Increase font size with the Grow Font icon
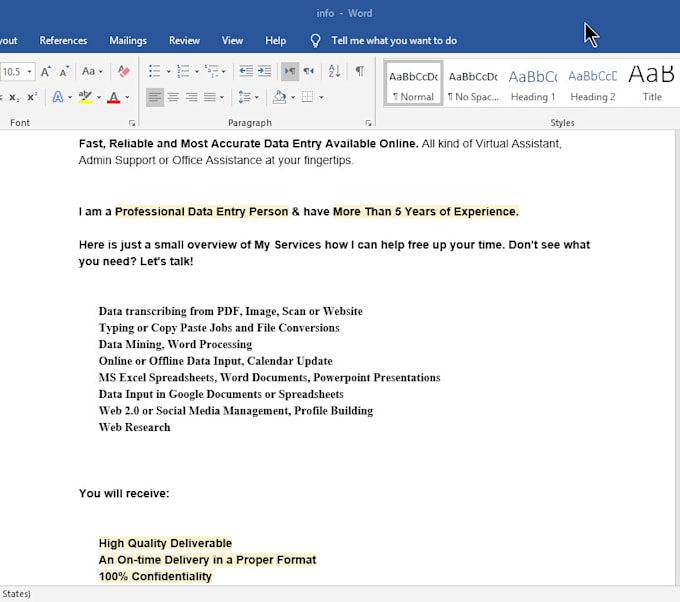This screenshot has width=680, height=602. point(46,72)
